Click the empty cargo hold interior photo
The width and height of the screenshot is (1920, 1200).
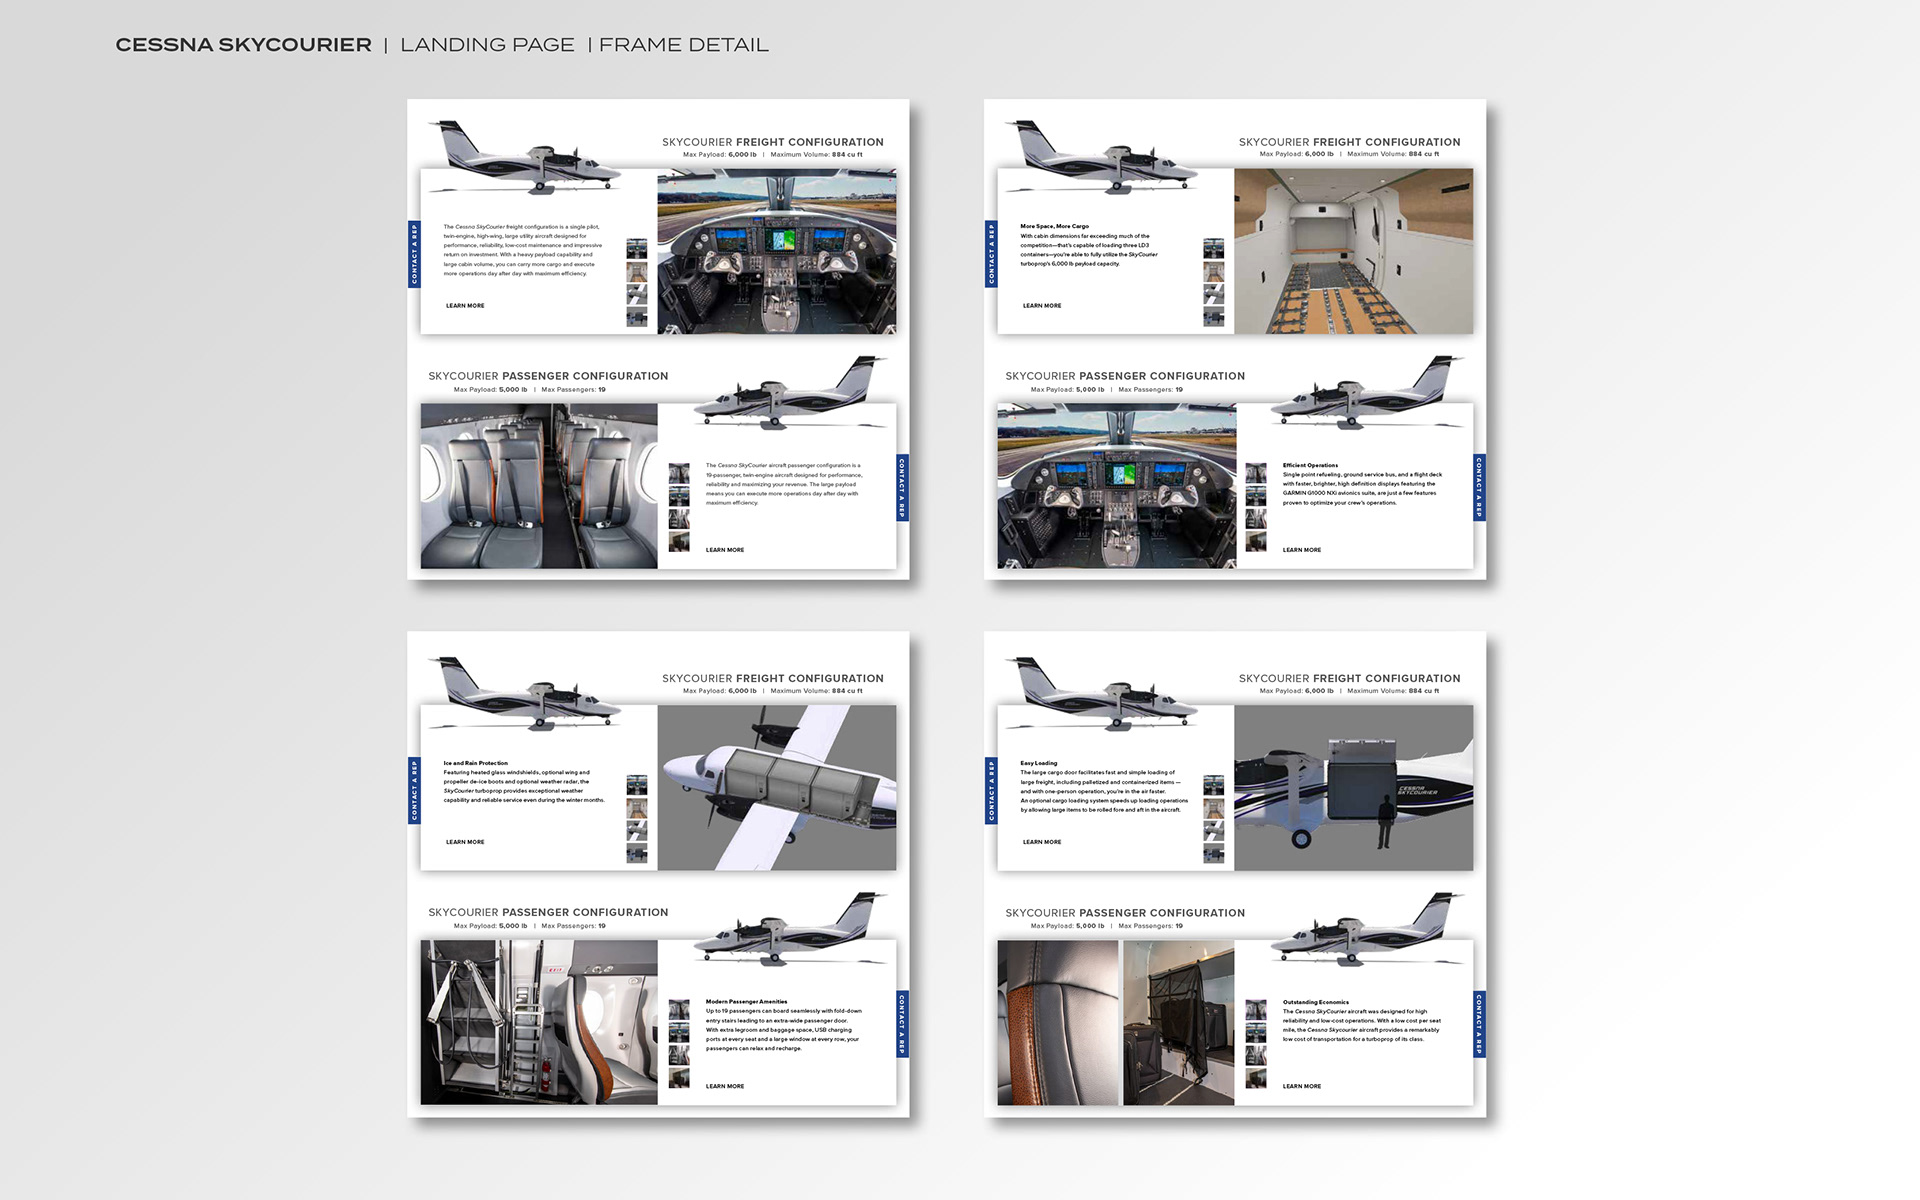pyautogui.click(x=1353, y=251)
